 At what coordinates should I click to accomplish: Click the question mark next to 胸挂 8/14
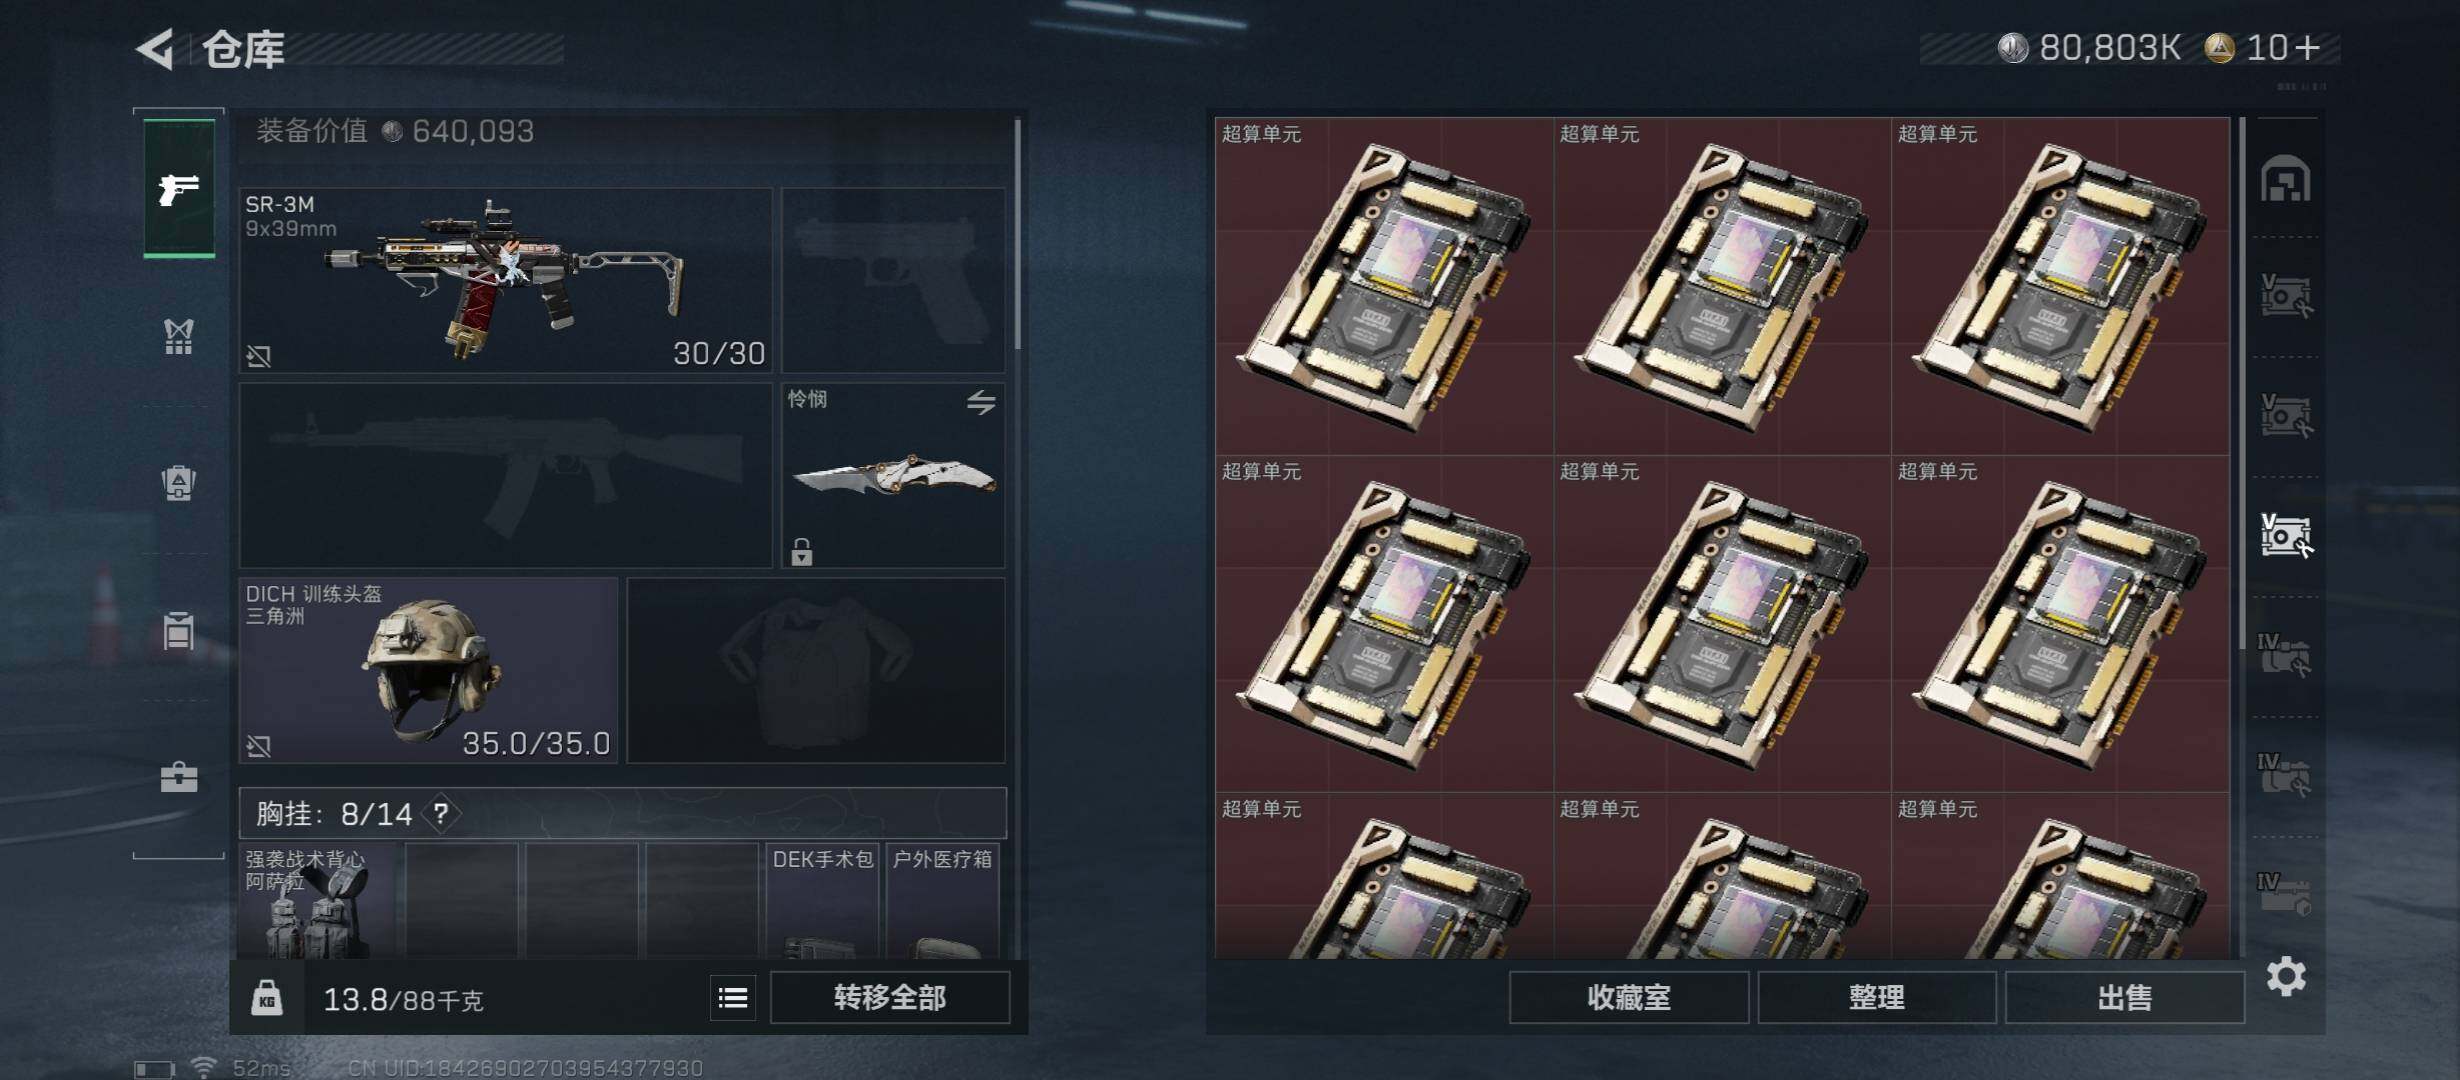(441, 814)
